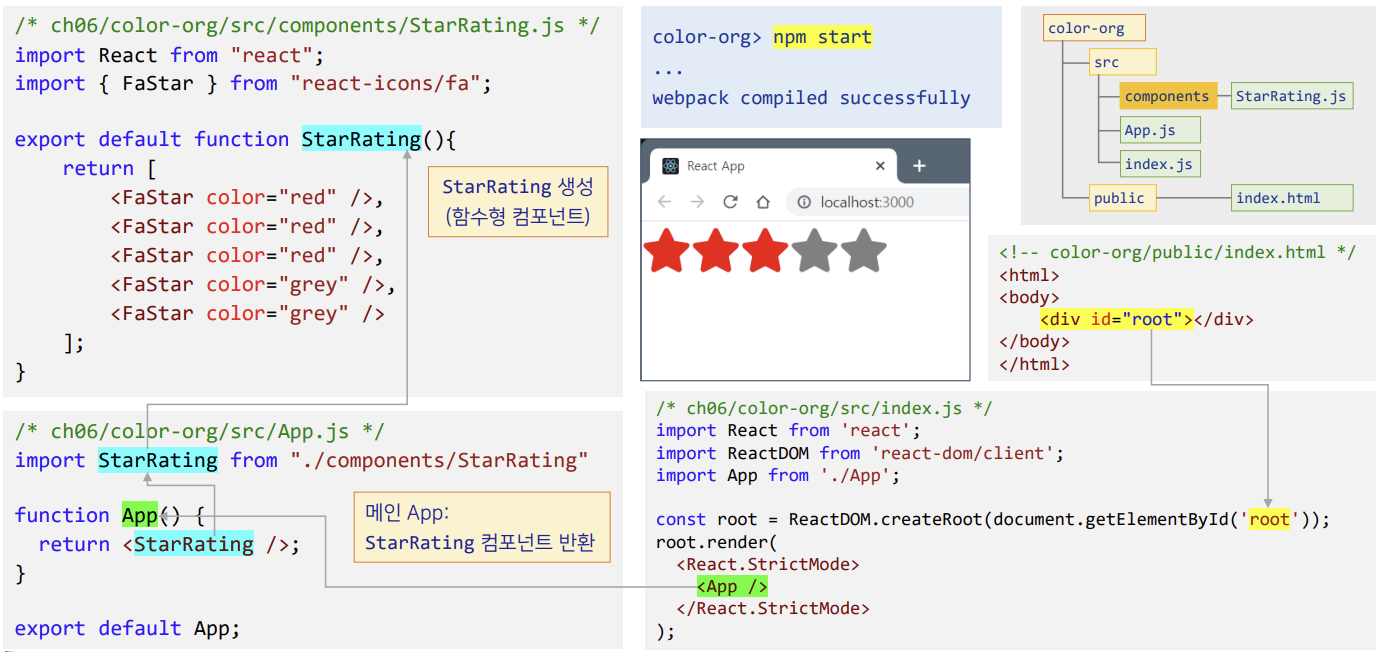Select the components folder node
This screenshot has width=1382, height=652.
click(1167, 96)
